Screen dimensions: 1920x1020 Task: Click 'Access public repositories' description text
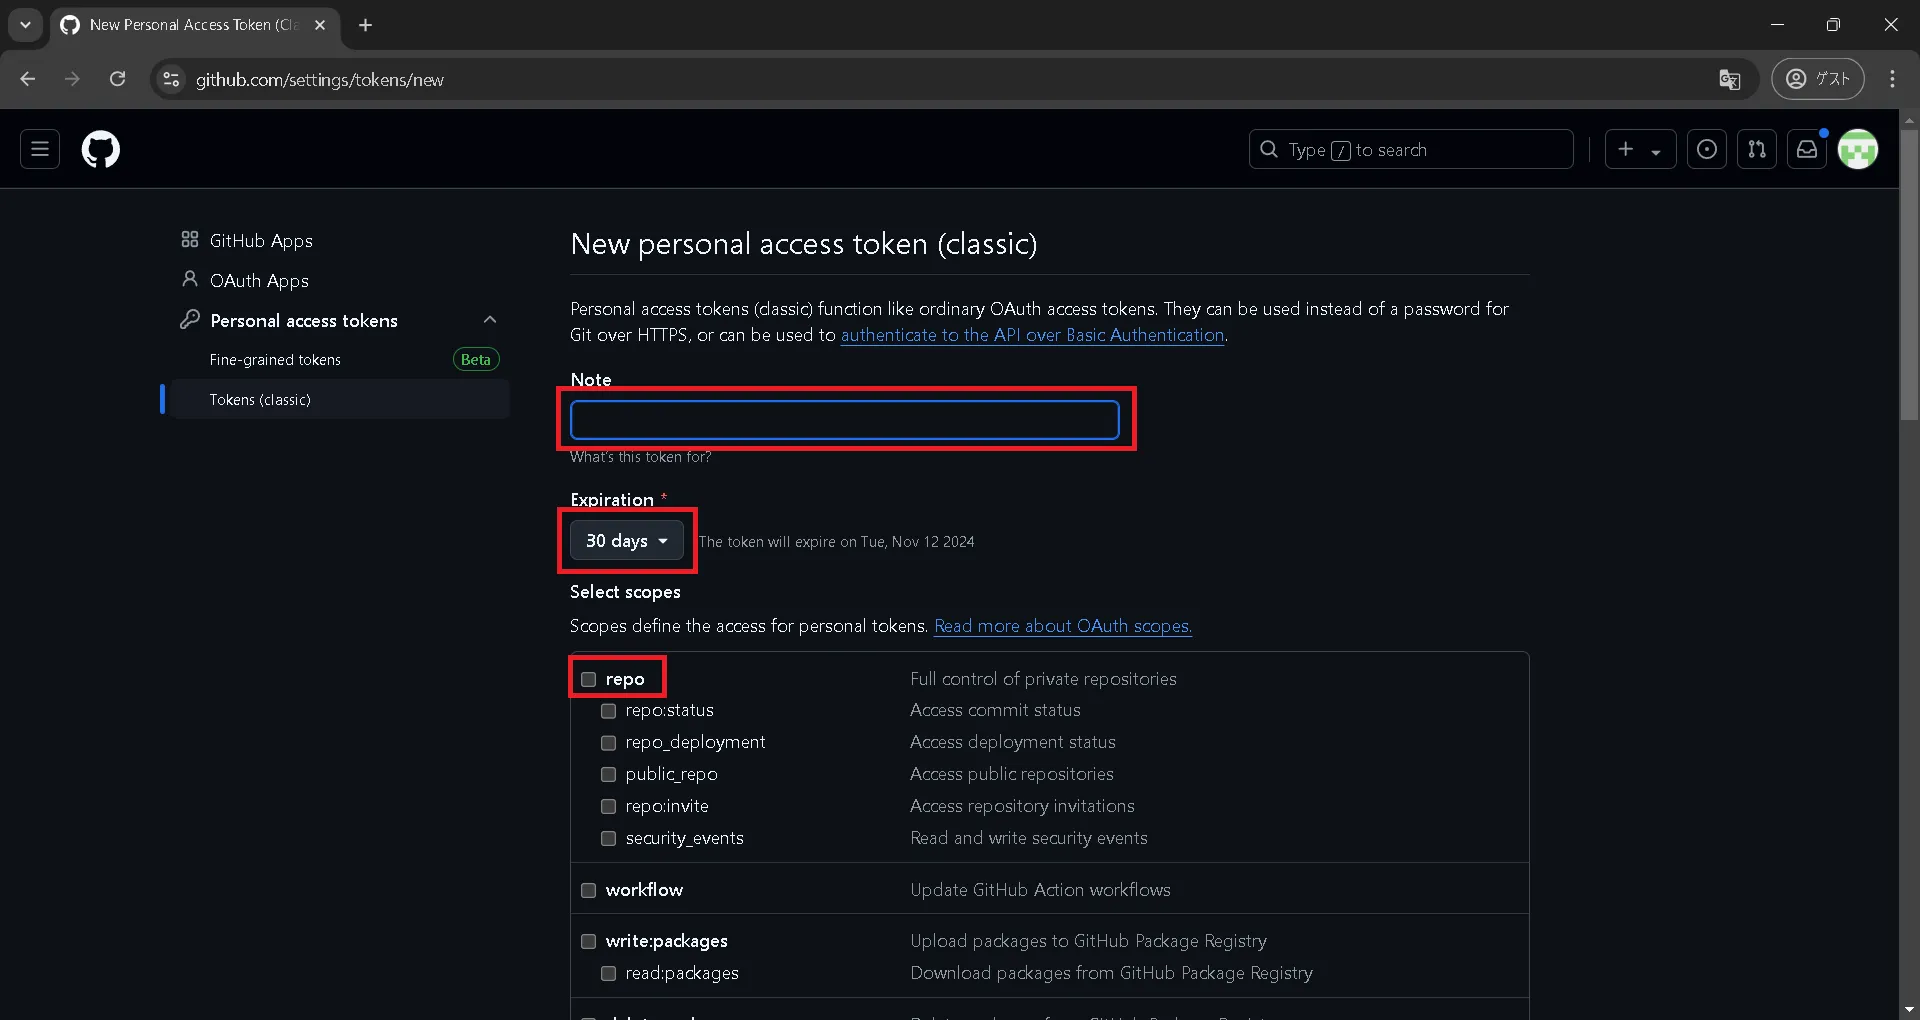click(1012, 774)
